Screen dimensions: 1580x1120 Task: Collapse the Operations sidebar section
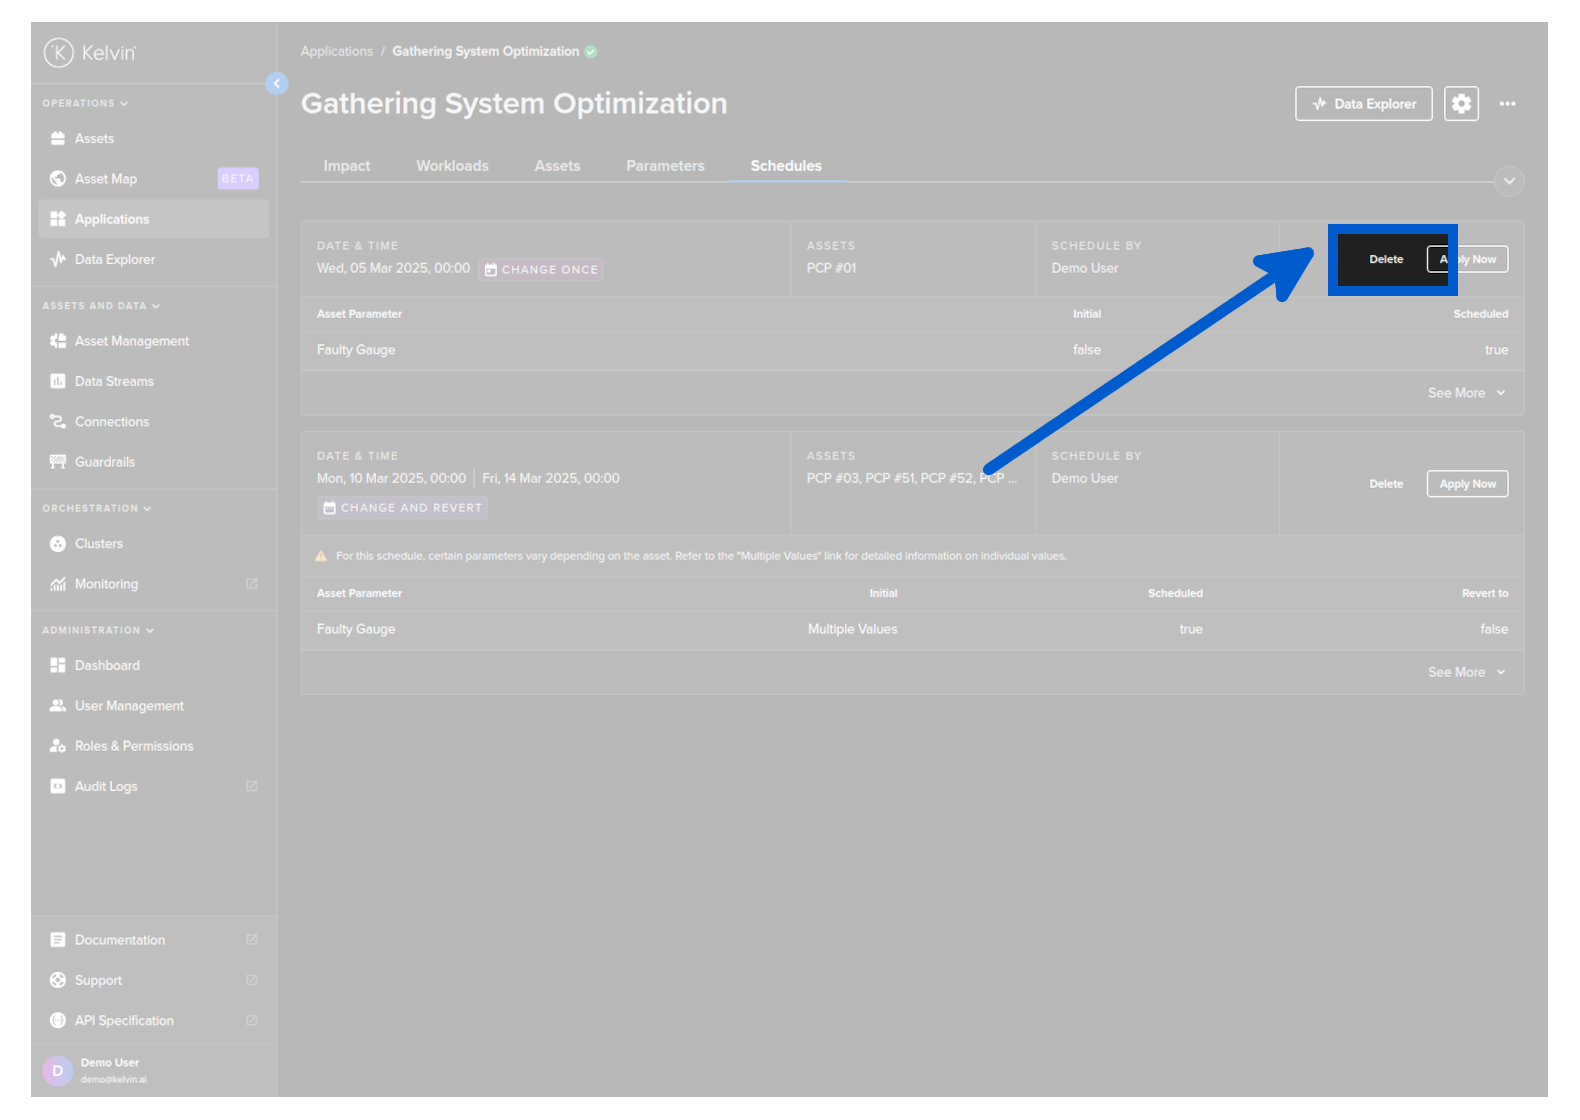coord(85,103)
